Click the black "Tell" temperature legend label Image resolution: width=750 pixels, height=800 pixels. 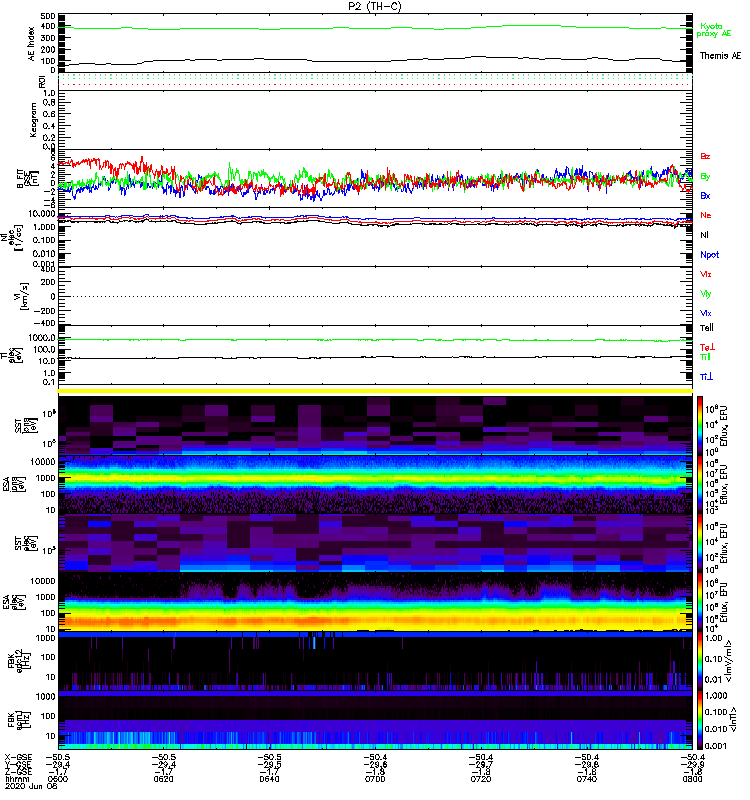pos(707,328)
